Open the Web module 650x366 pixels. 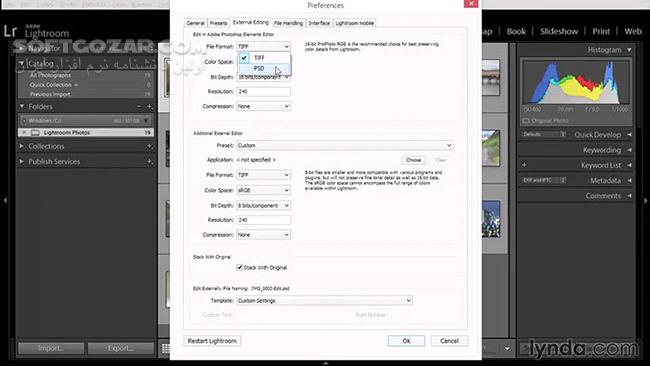pos(633,32)
